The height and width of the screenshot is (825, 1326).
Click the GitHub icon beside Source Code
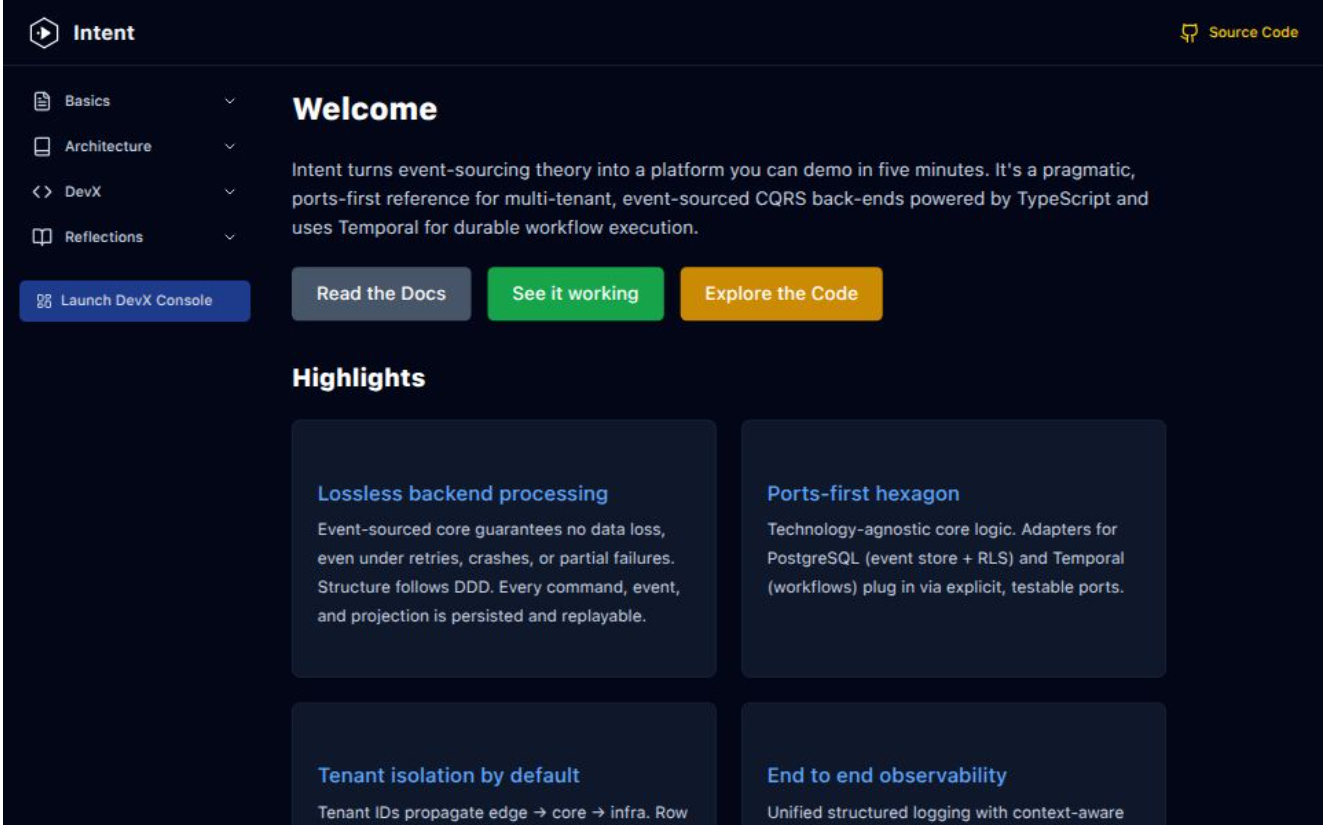coord(1189,33)
